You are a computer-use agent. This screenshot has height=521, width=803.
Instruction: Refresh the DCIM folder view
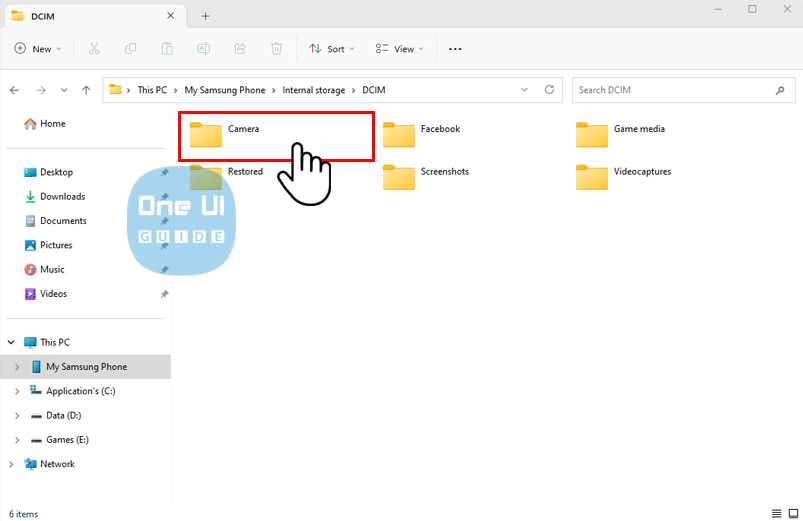coord(549,90)
